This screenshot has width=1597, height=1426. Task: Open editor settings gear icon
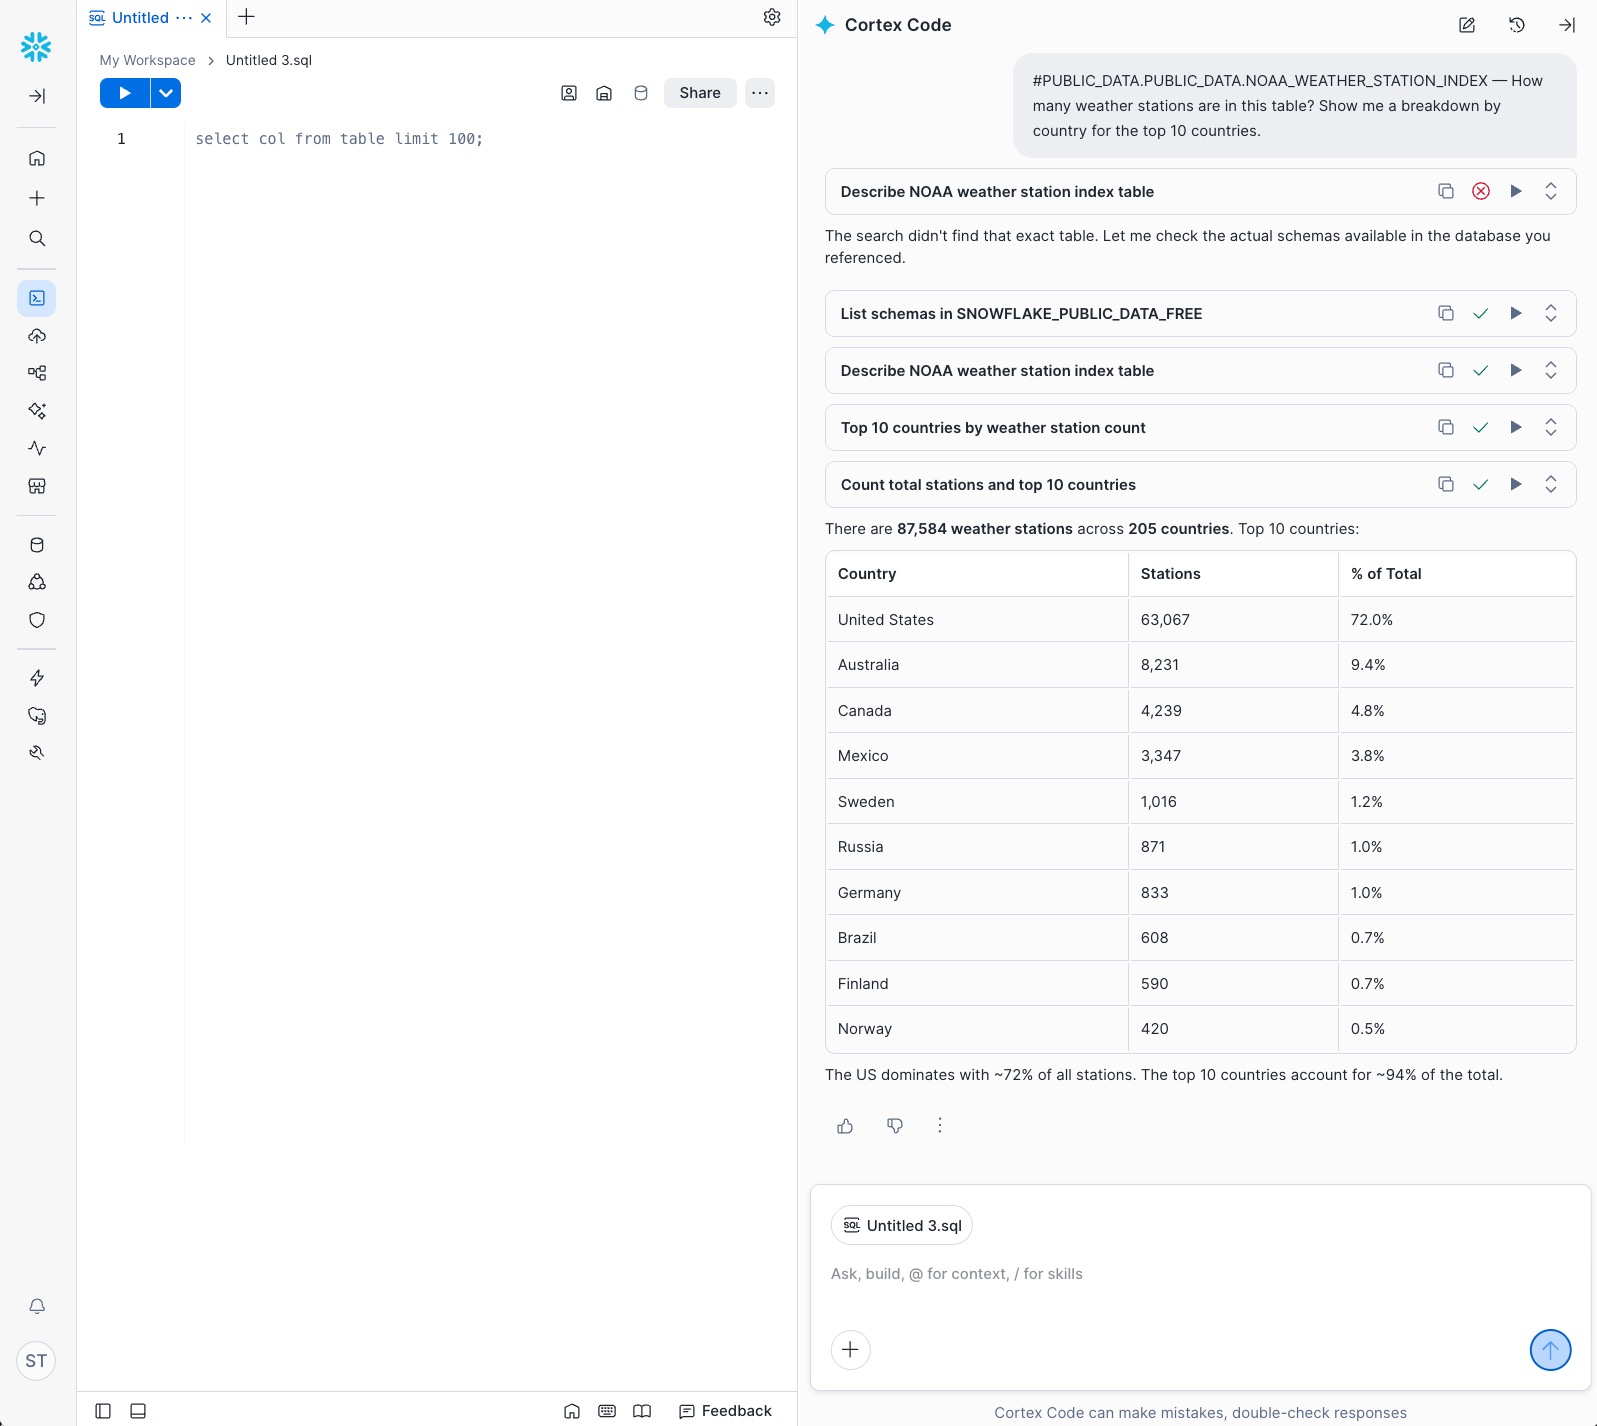click(772, 17)
